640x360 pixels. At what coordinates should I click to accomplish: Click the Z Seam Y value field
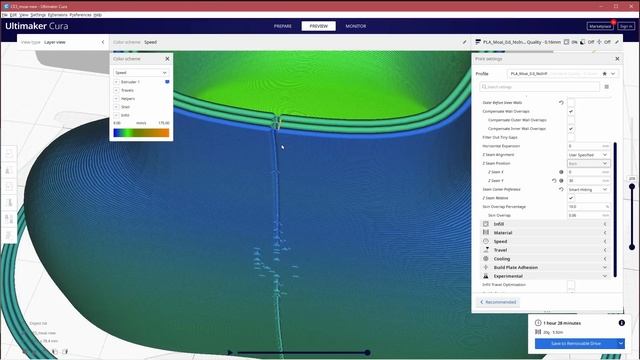click(589, 180)
